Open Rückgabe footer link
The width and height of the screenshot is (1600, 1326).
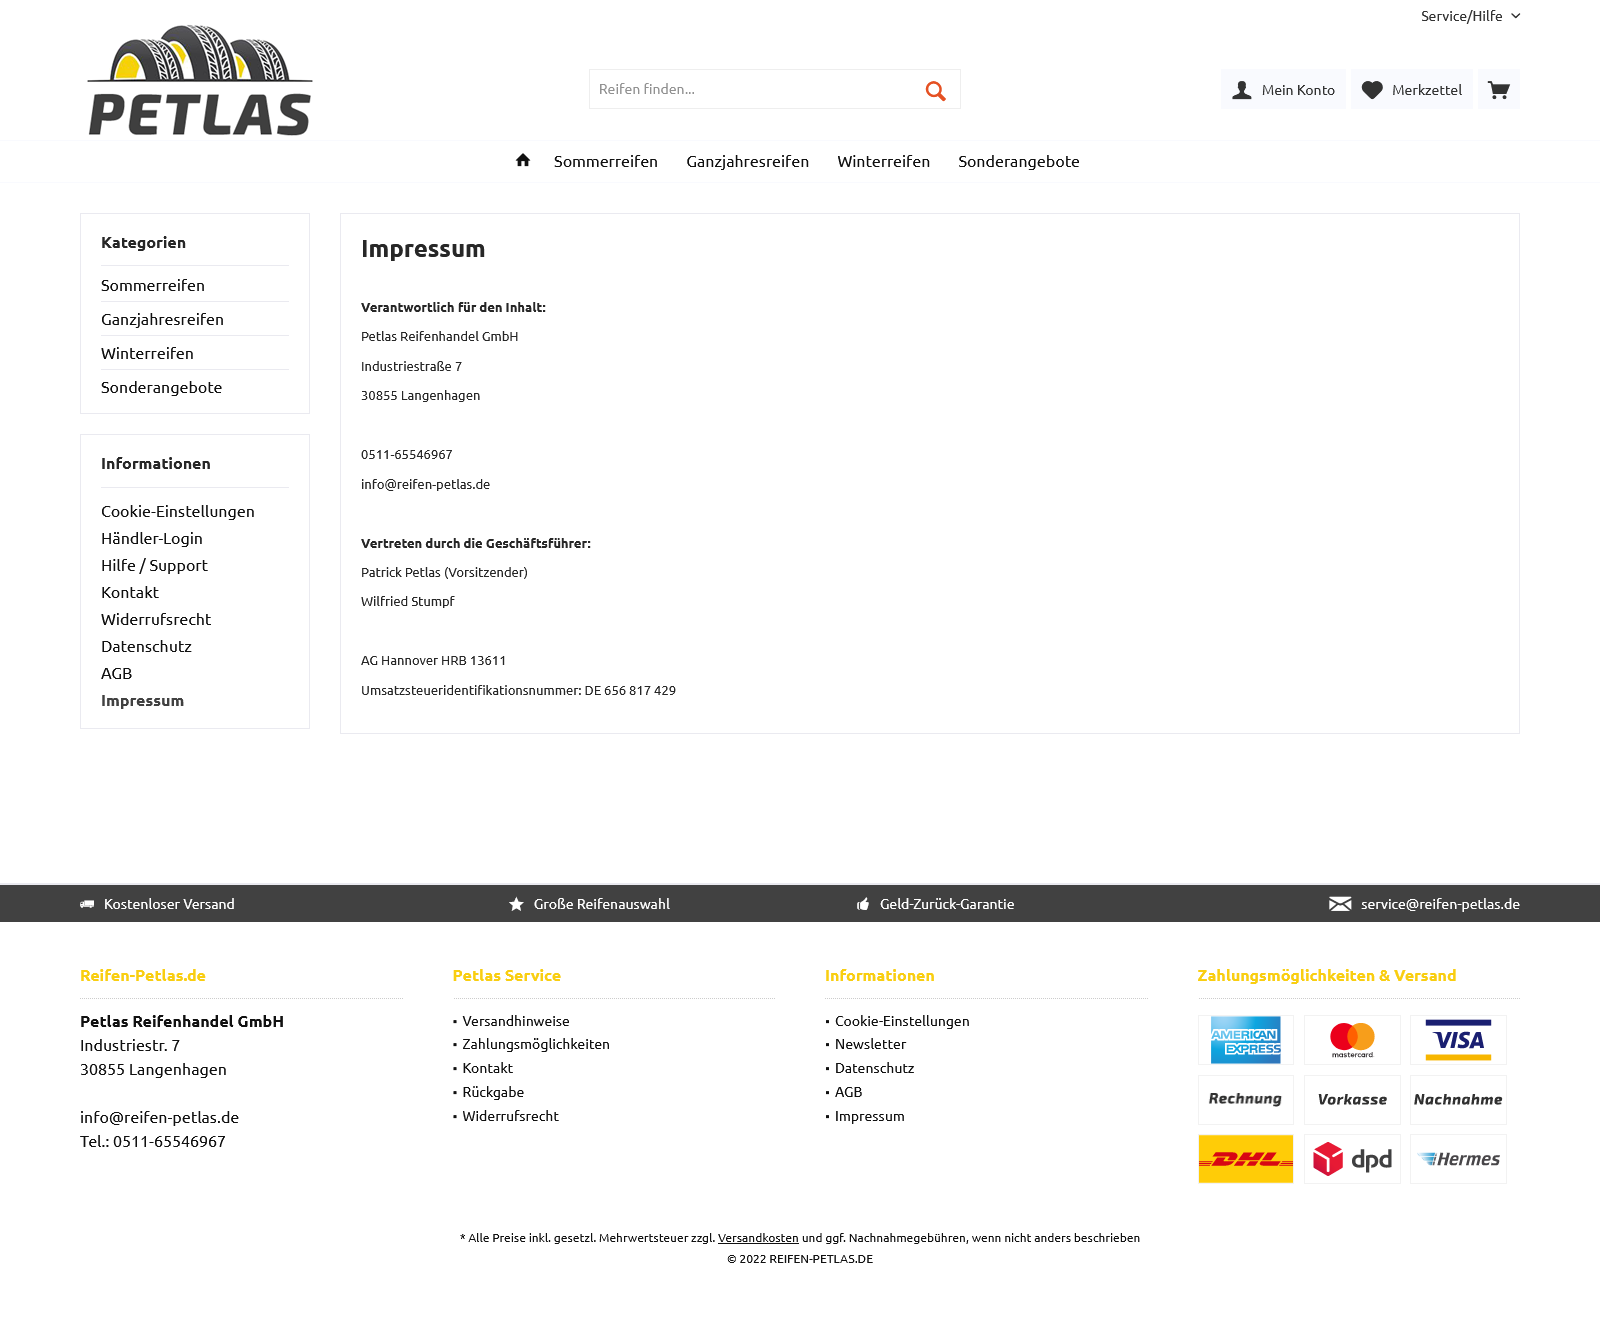493,1092
